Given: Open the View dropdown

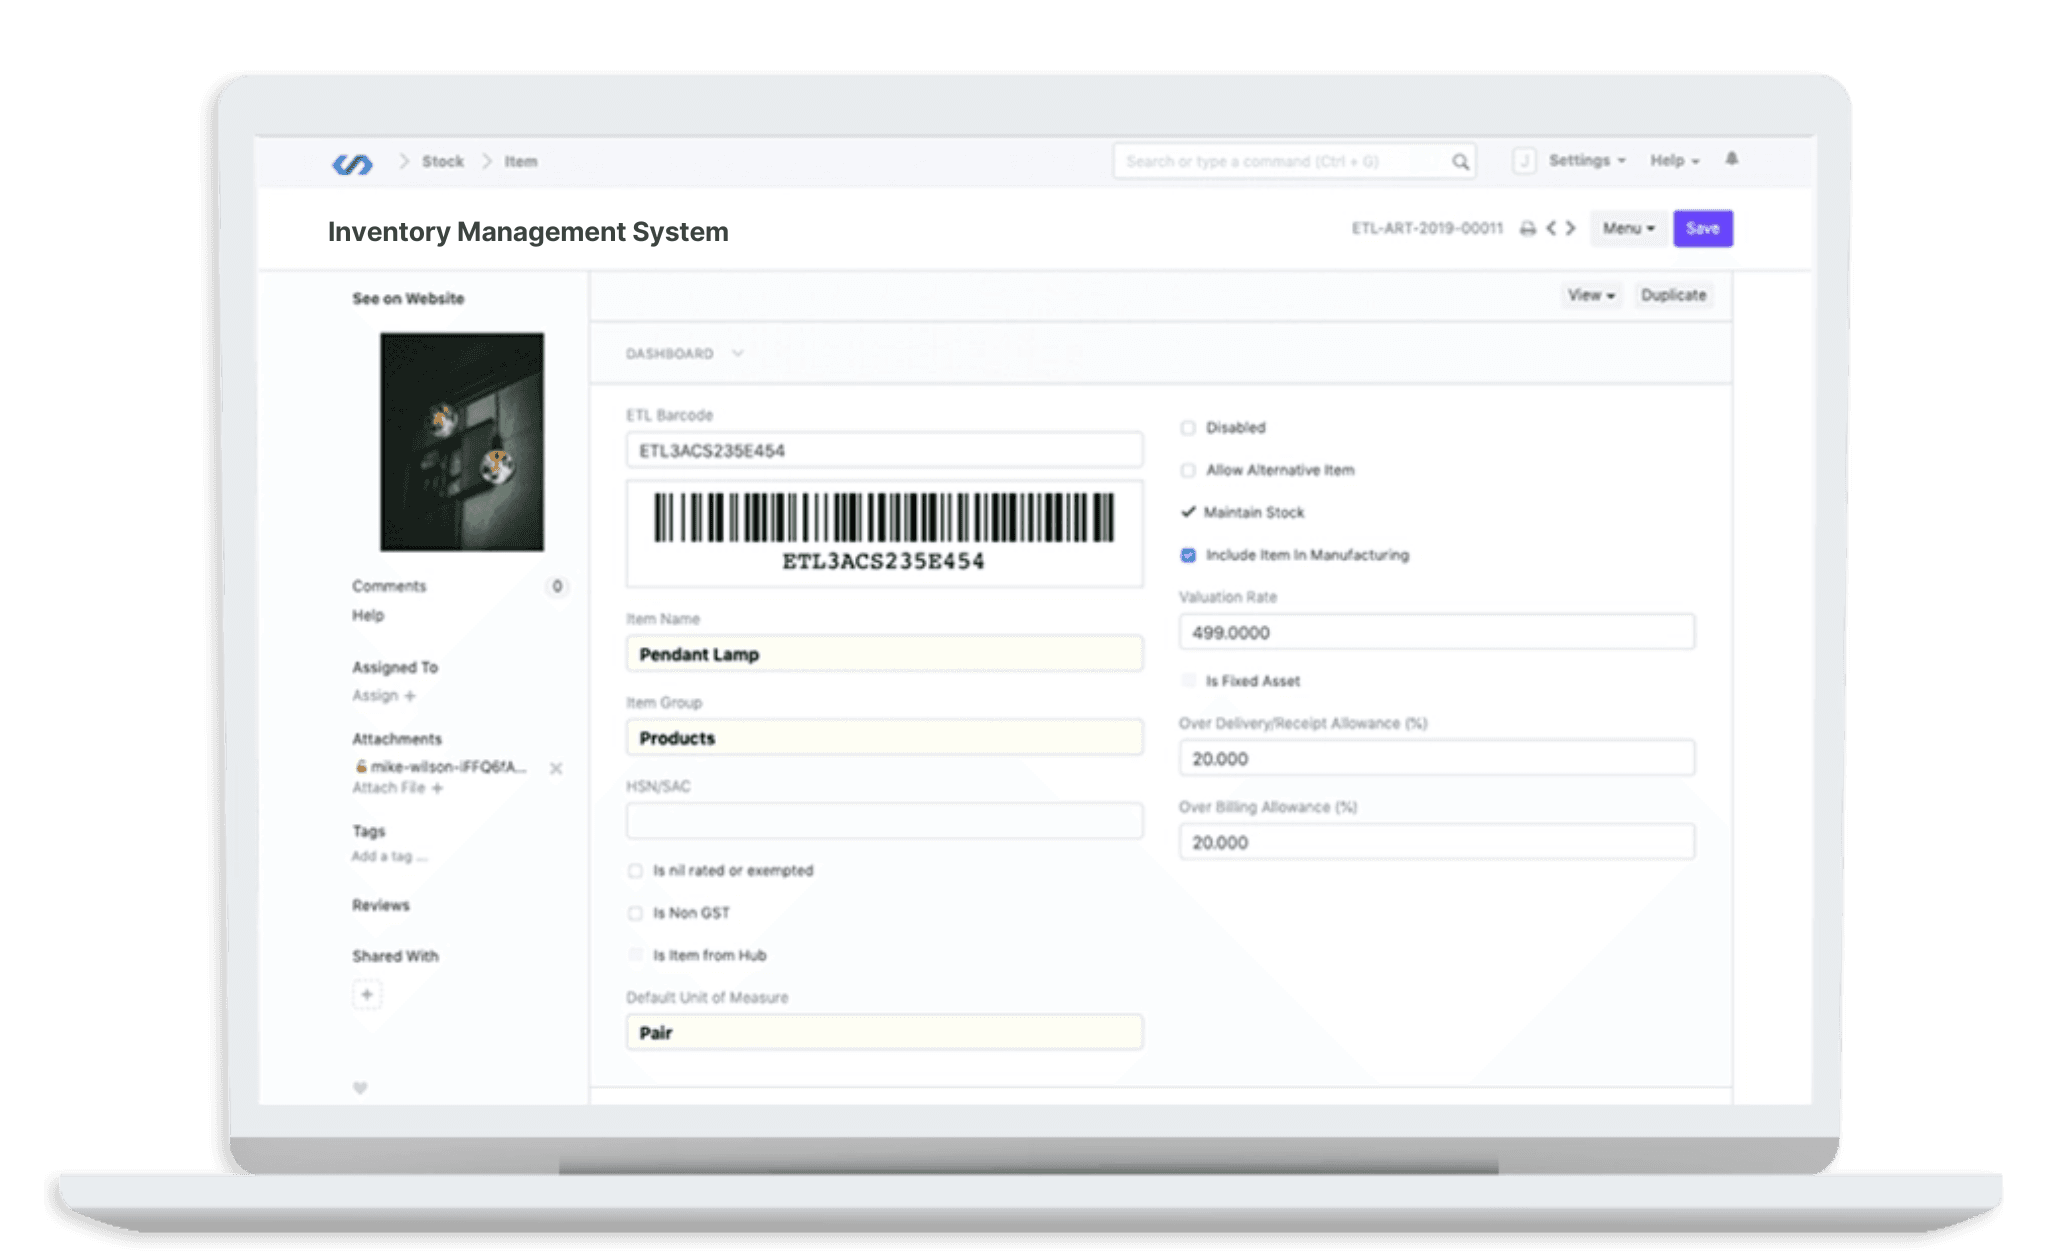Looking at the screenshot, I should point(1591,295).
